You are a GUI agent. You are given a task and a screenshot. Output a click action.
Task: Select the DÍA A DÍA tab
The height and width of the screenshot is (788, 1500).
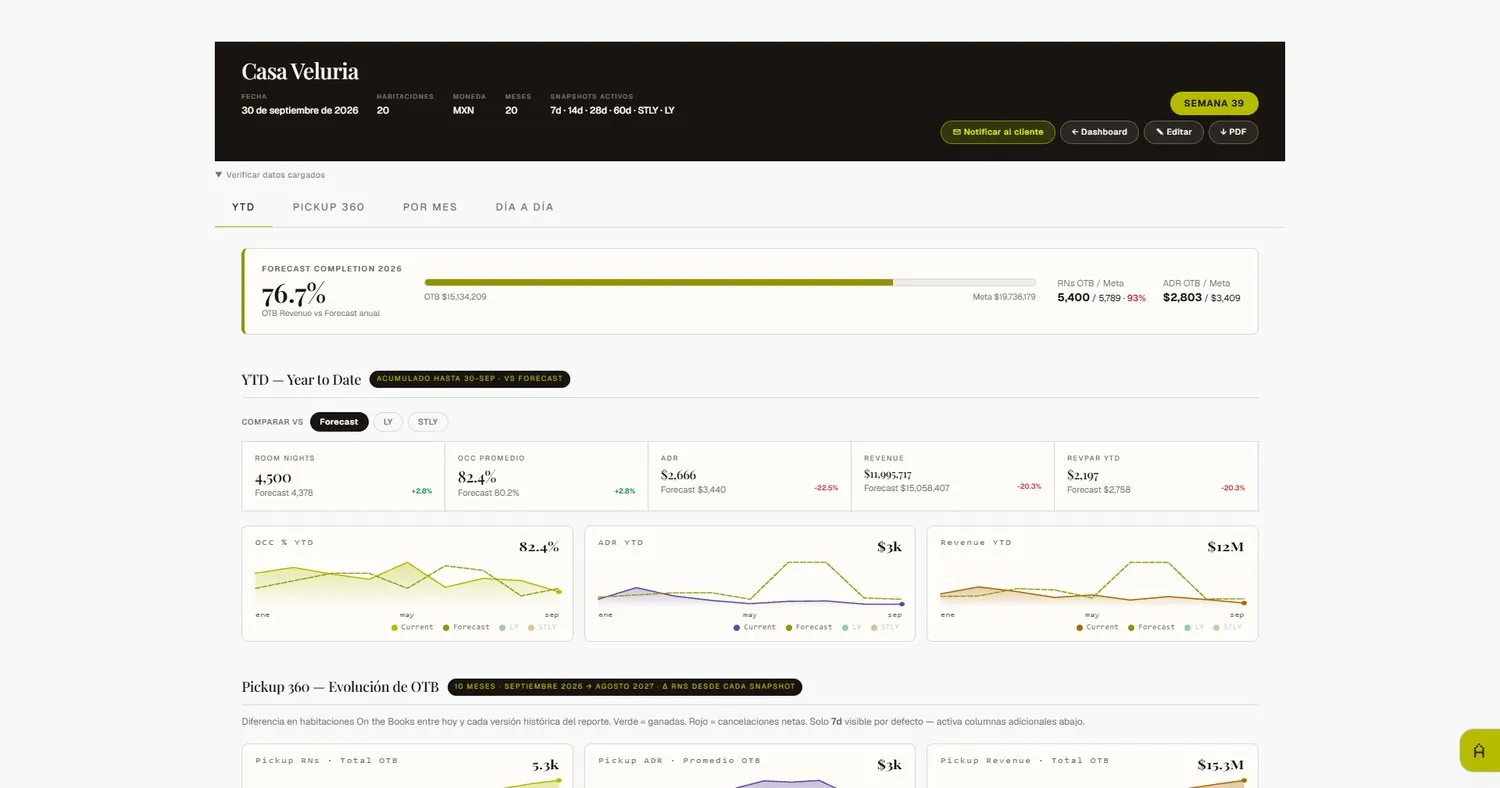coord(524,207)
